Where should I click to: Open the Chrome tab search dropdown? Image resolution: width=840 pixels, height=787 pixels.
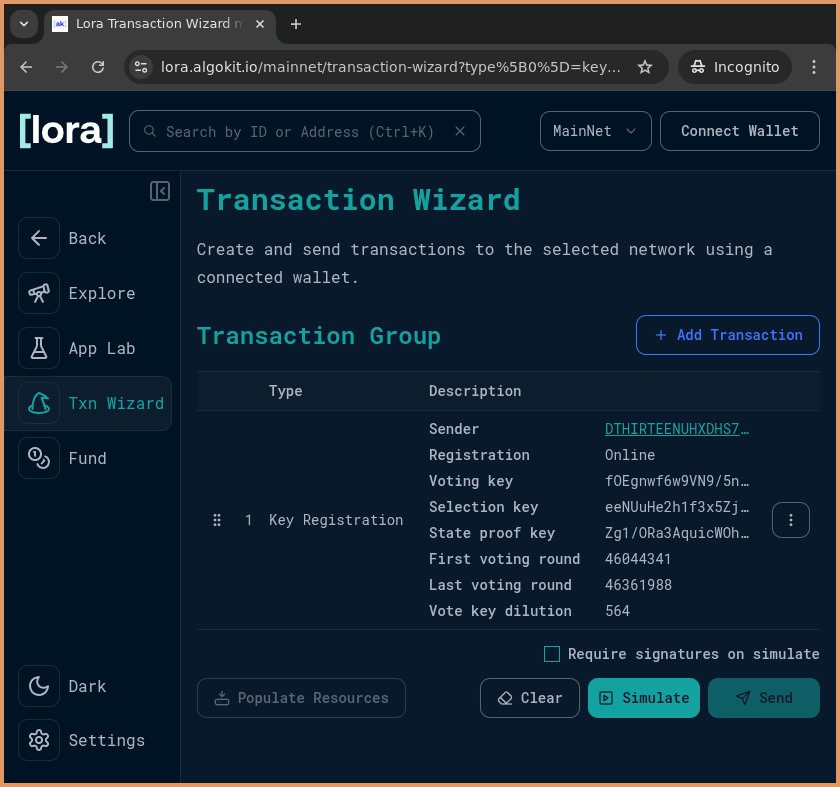click(x=24, y=24)
